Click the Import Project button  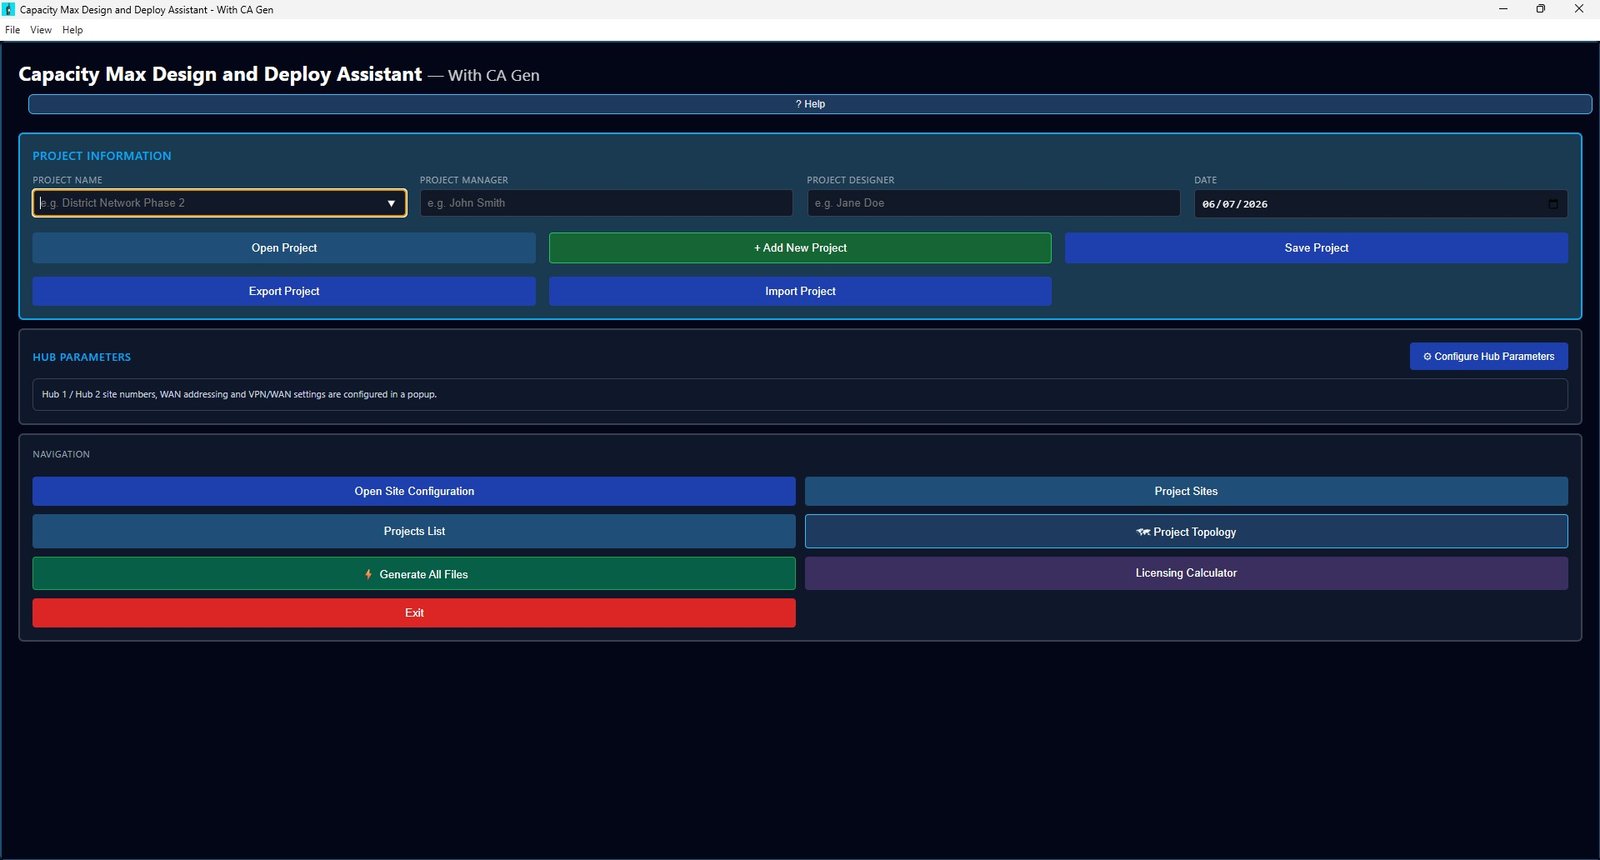click(x=800, y=291)
